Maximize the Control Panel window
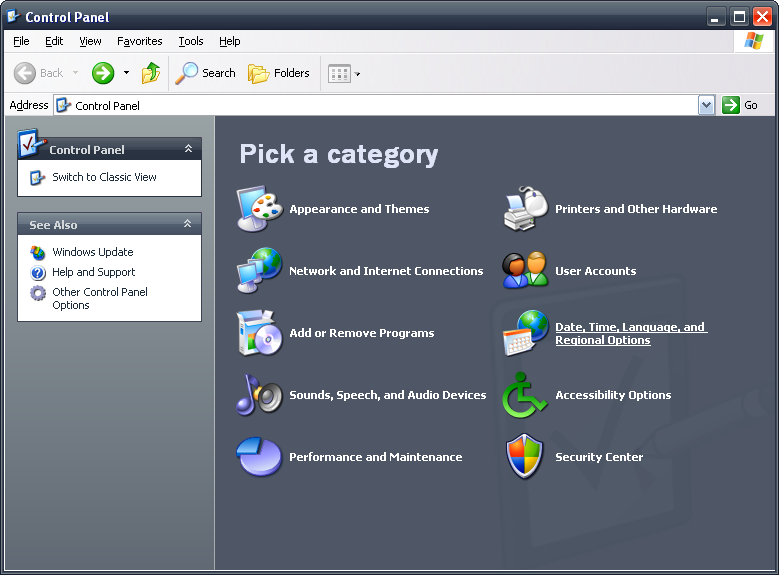Image resolution: width=779 pixels, height=575 pixels. (x=739, y=17)
